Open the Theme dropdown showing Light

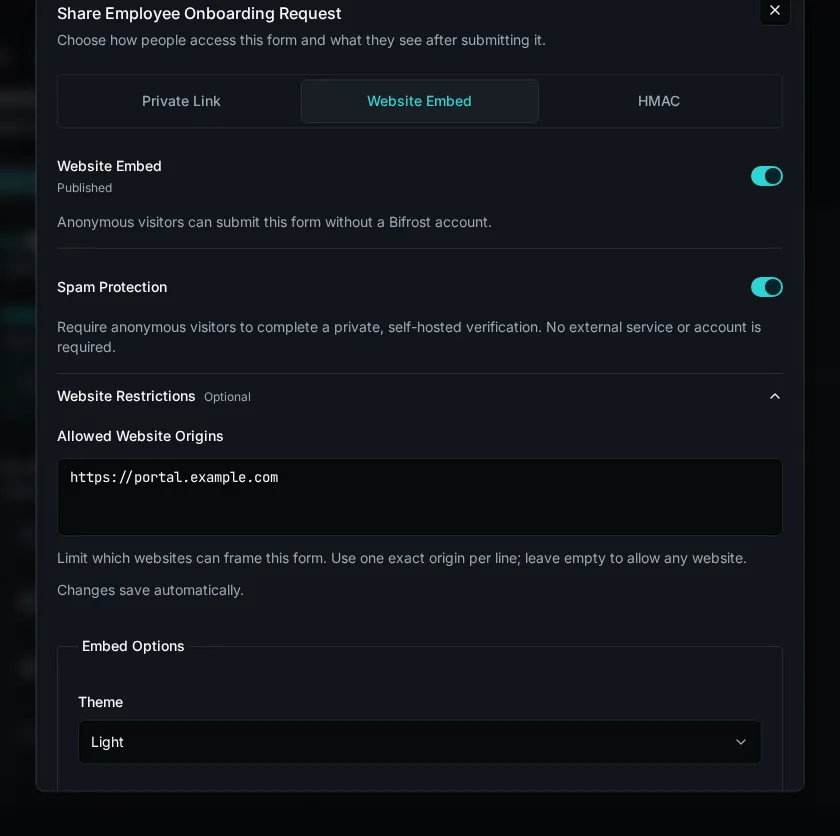(x=419, y=742)
